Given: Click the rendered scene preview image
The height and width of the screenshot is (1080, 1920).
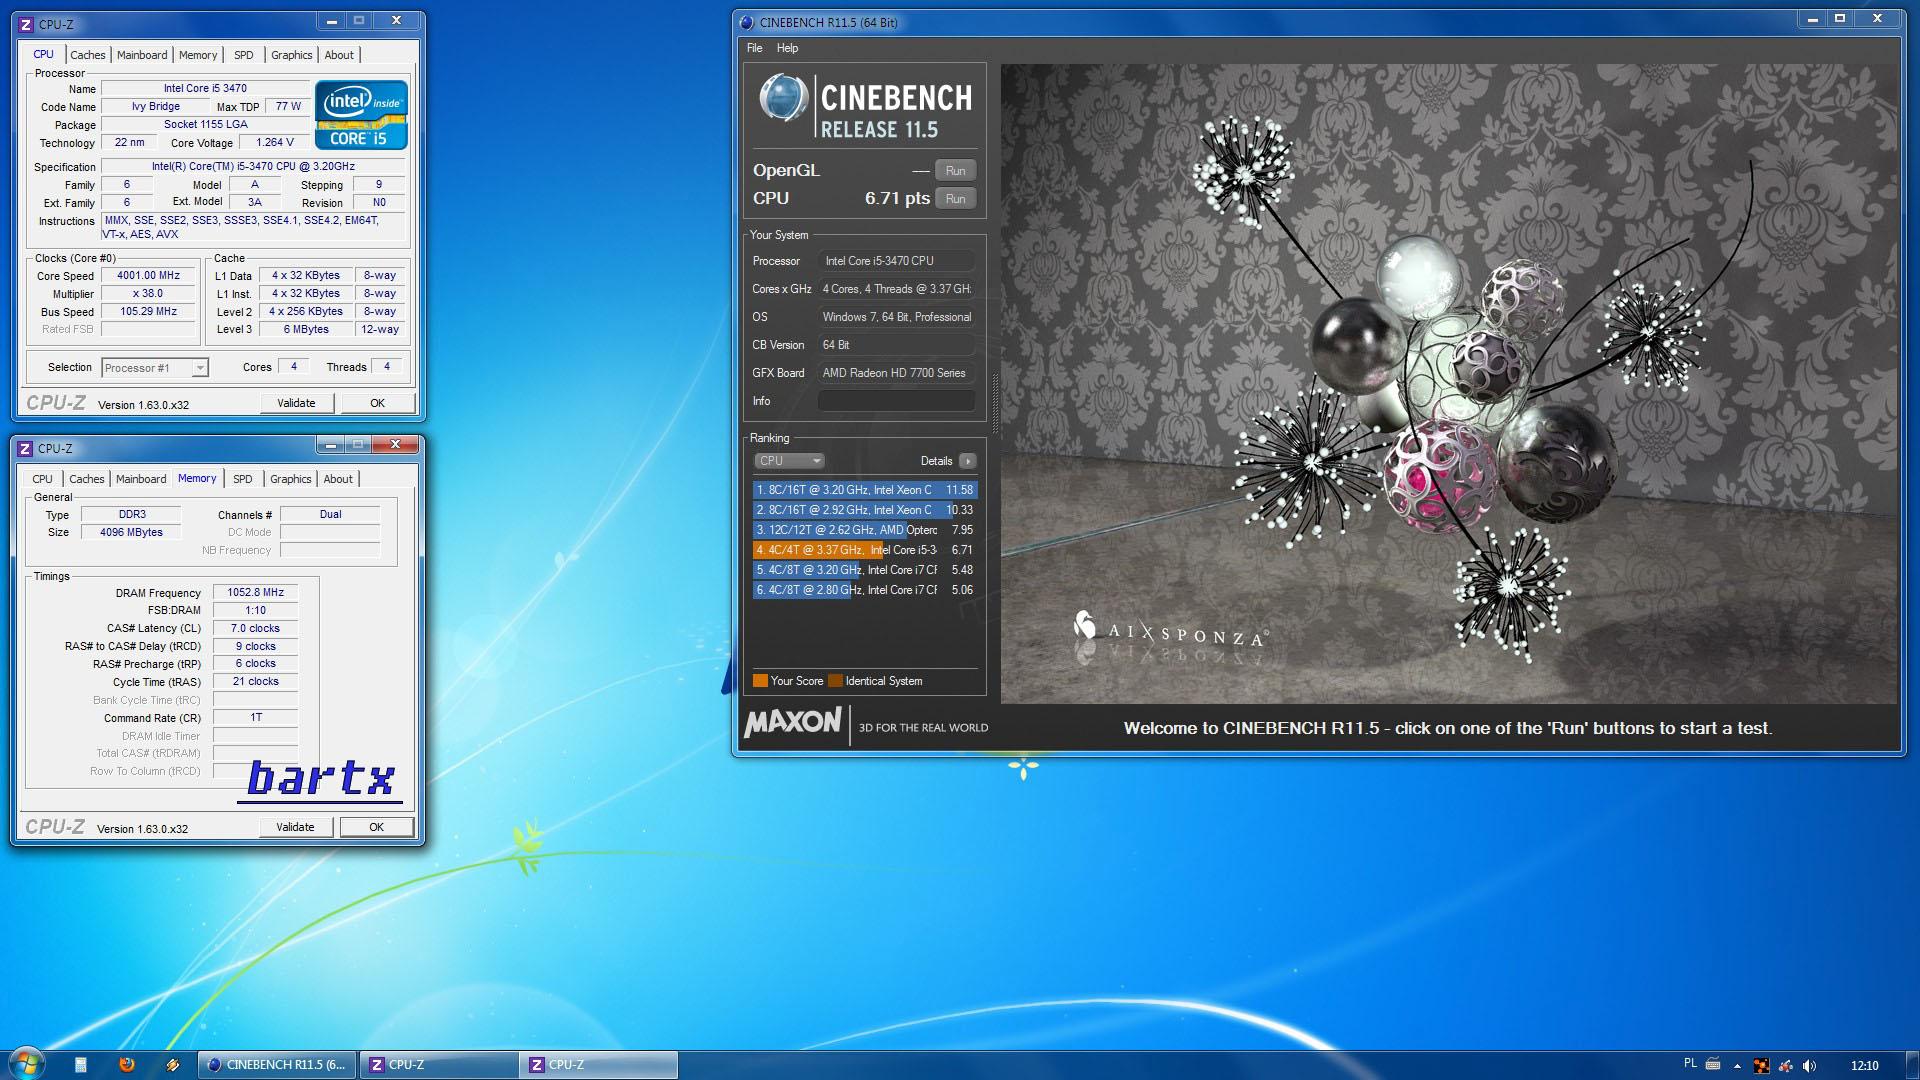Looking at the screenshot, I should click(x=1448, y=384).
